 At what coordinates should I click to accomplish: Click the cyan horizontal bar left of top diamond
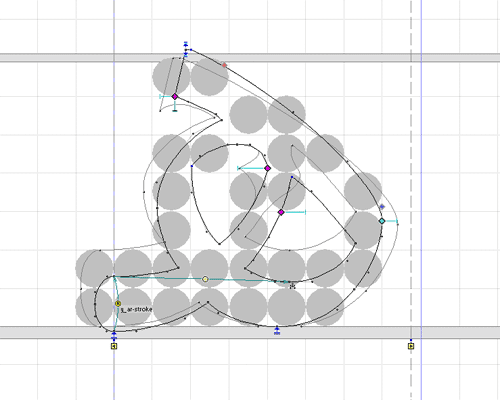[x=165, y=96]
